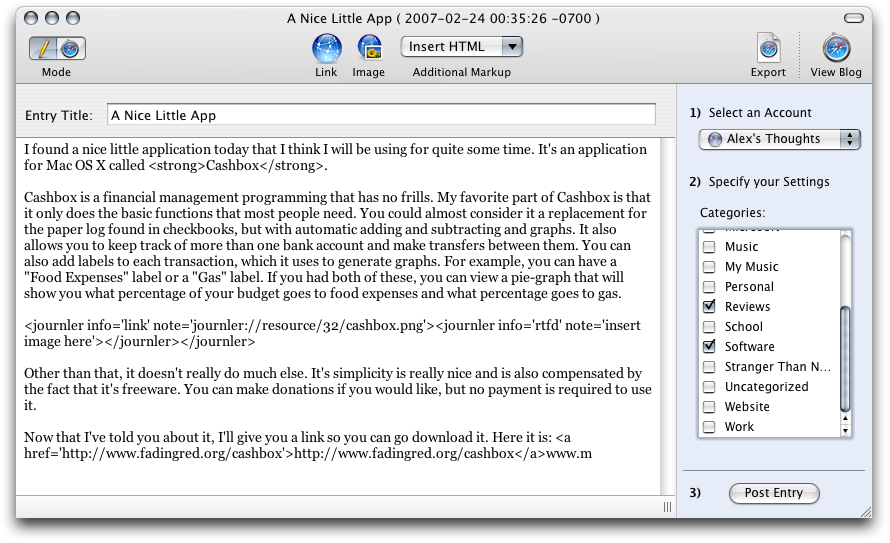Uncheck the Reviews category
Image resolution: width=890 pixels, height=543 pixels.
coord(709,307)
